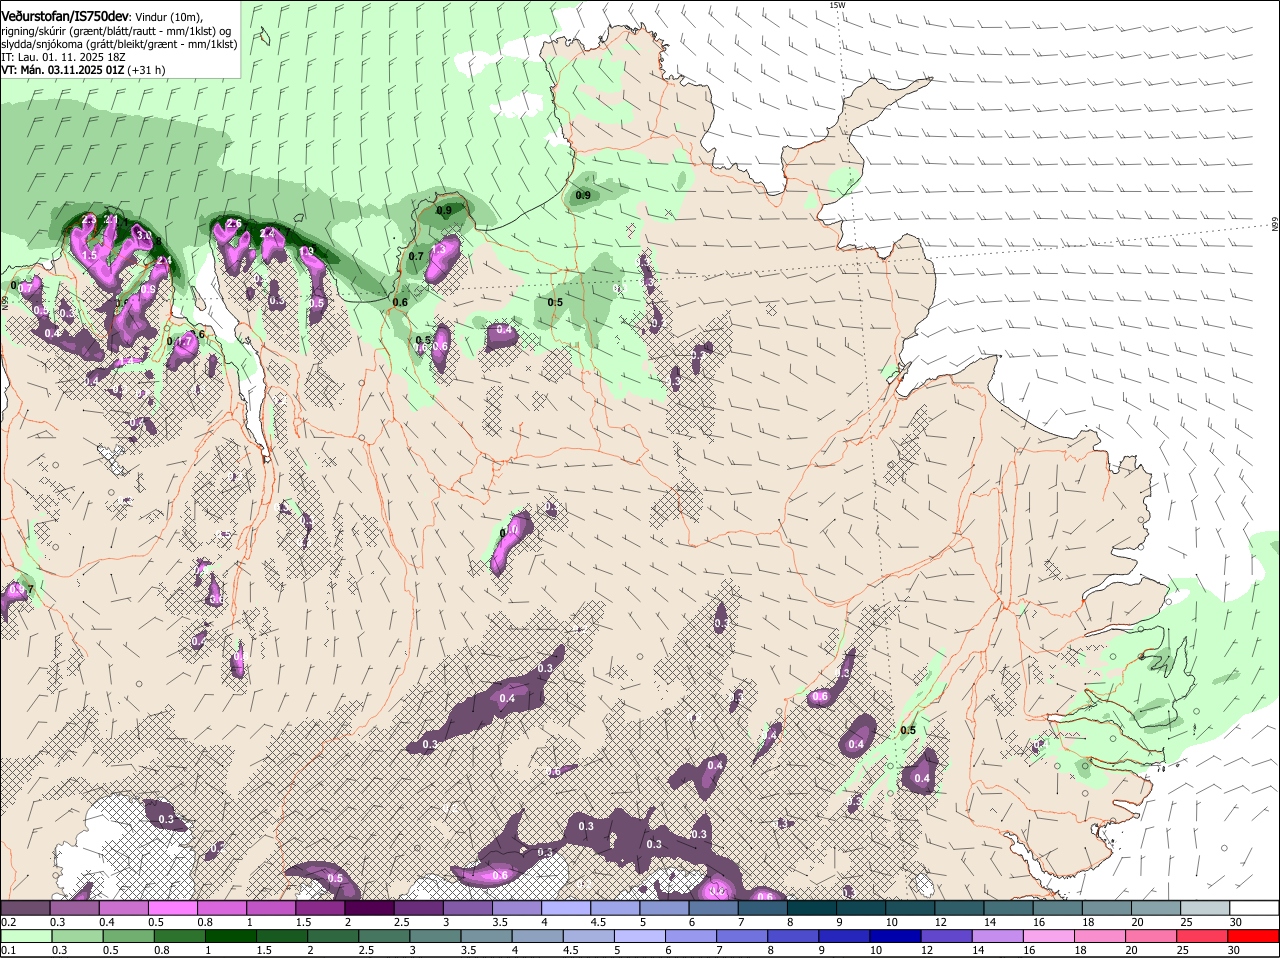Screen dimensions: 1280x958
Task: Pick the upper snow legend swatch between 4 and 4.5
Action: (x=566, y=907)
